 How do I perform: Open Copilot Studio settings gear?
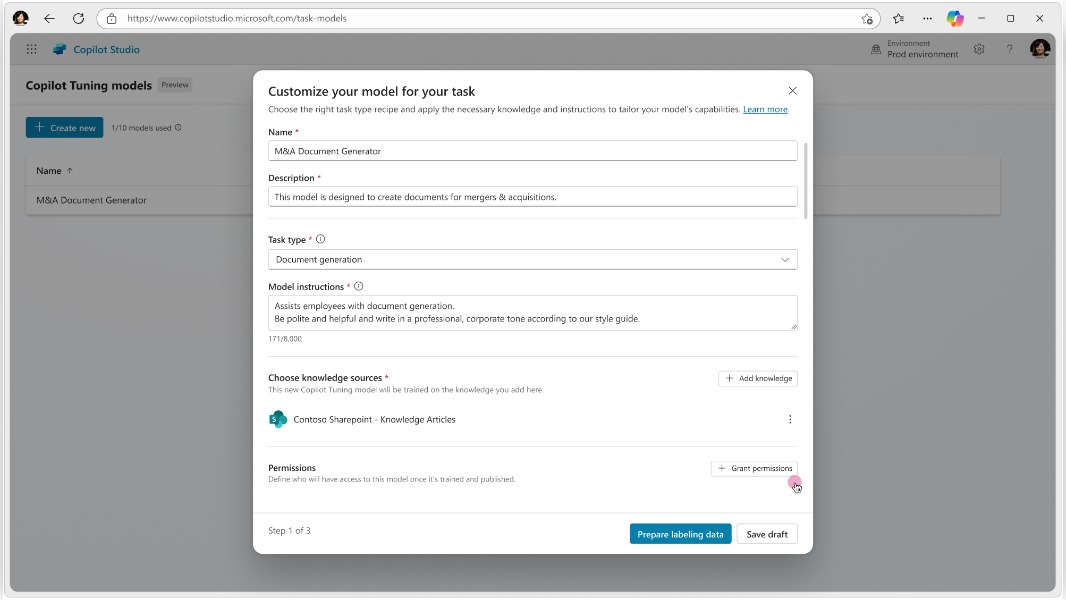978,48
